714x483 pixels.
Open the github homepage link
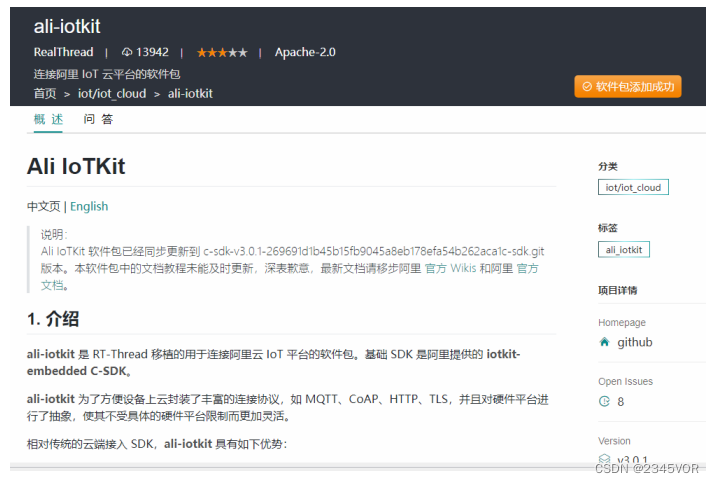(635, 342)
